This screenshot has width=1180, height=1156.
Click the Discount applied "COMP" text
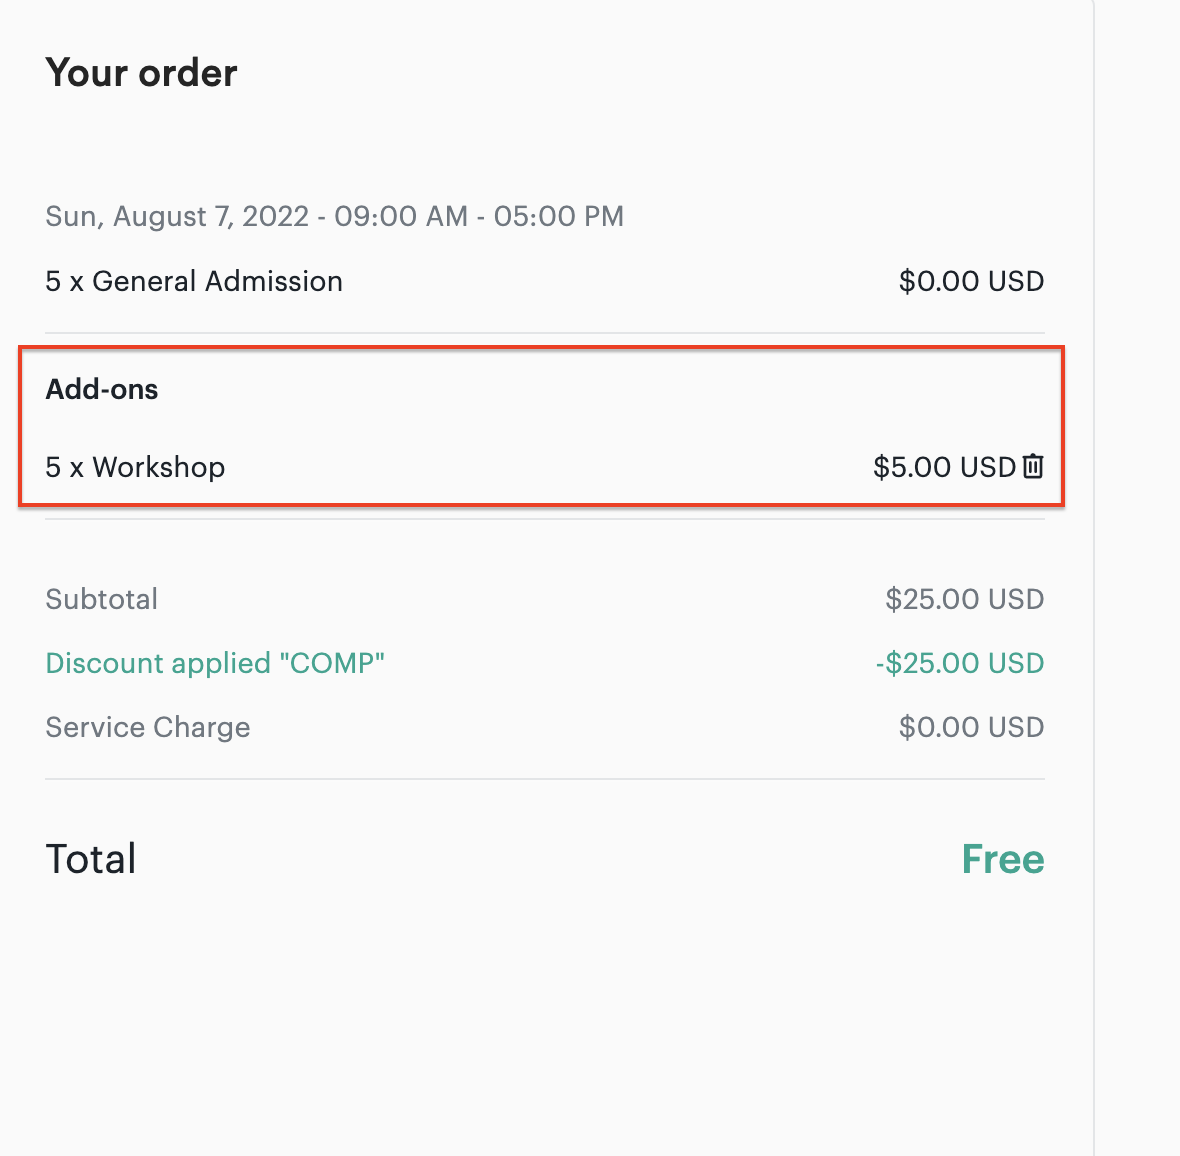click(215, 664)
